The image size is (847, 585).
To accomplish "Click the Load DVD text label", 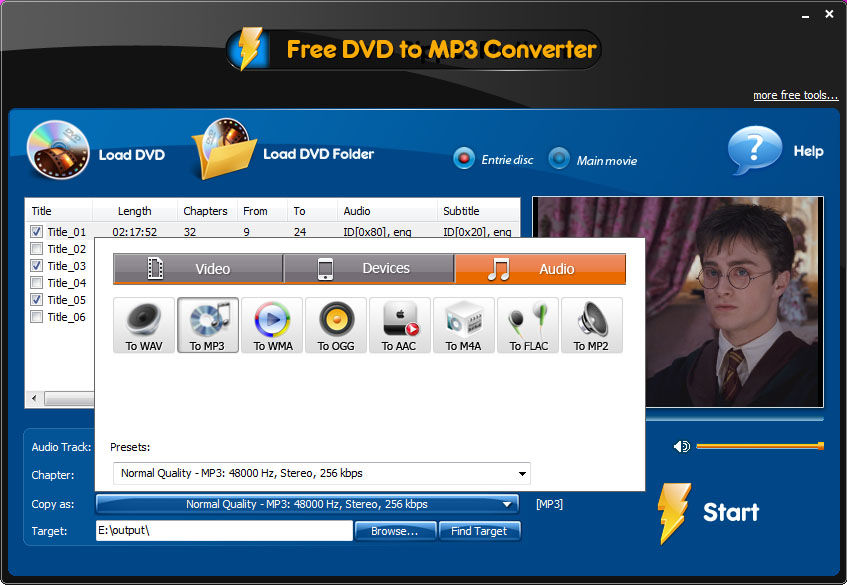I will [131, 155].
